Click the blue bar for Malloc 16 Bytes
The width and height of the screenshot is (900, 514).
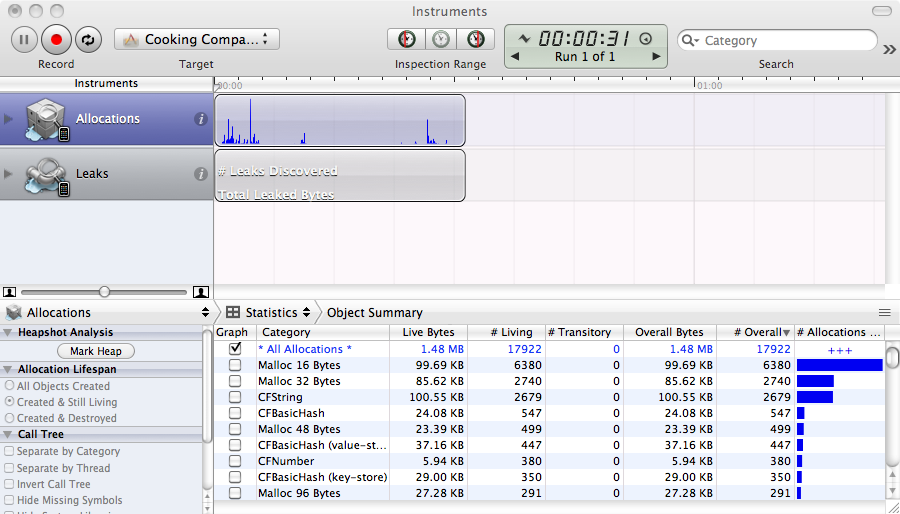click(839, 365)
